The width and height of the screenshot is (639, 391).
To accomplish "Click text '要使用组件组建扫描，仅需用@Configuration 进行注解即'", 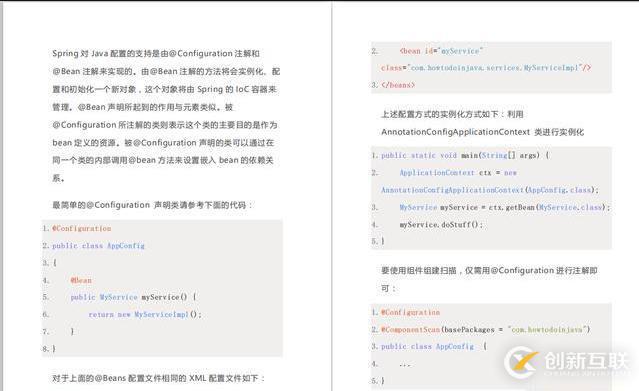I will (x=489, y=270).
